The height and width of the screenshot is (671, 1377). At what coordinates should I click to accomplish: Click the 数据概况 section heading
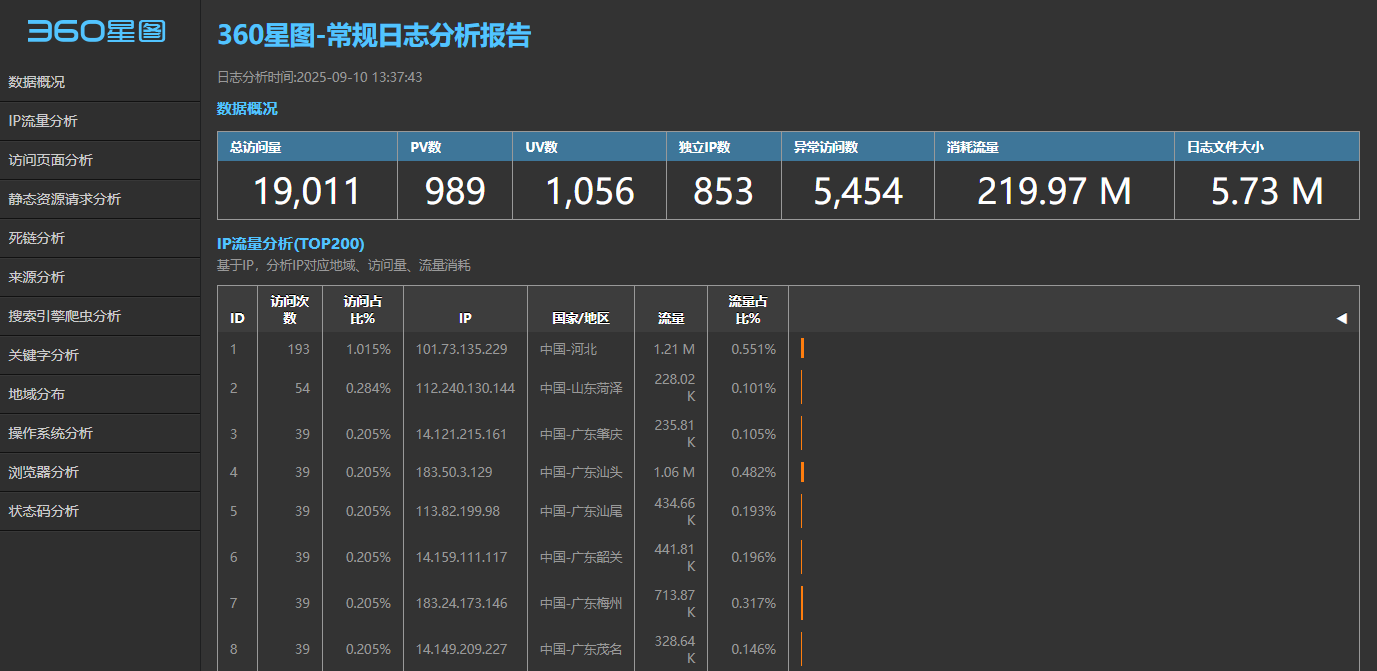point(247,109)
